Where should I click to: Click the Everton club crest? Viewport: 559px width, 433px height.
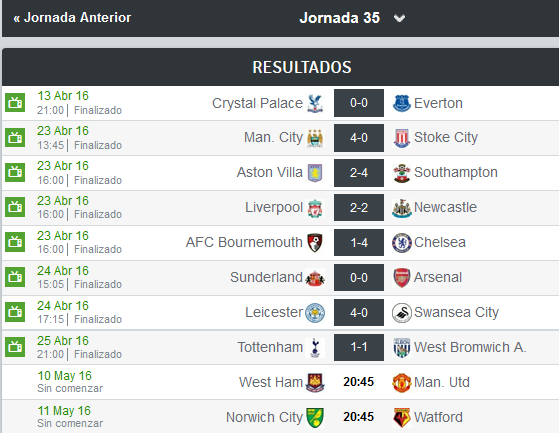402,103
